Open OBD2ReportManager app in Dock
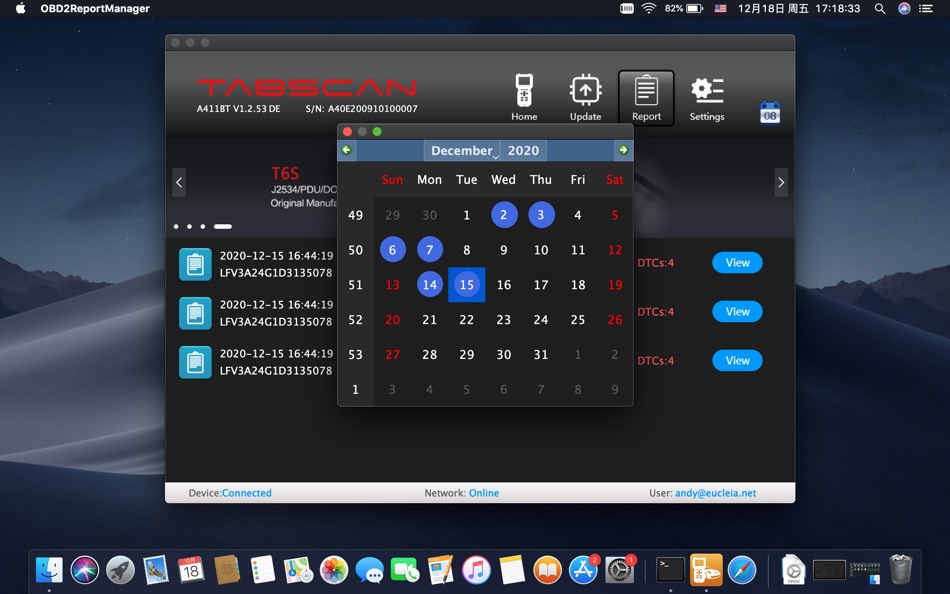Viewport: 950px width, 594px height. point(706,570)
